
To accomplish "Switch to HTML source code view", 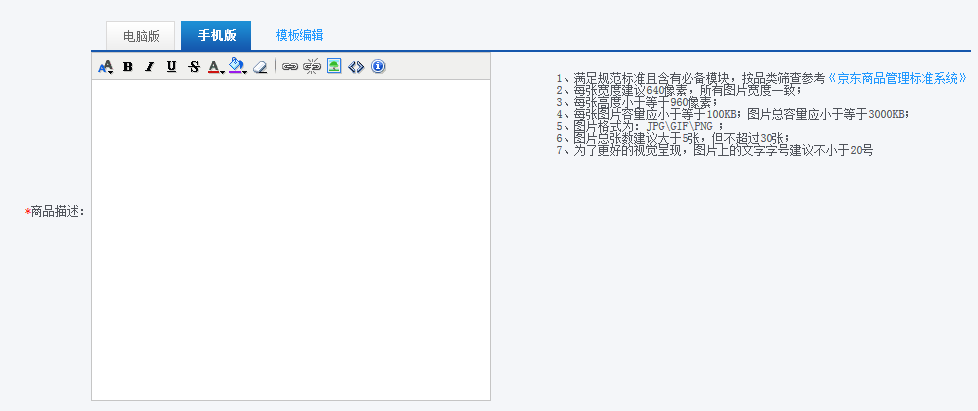I will pyautogui.click(x=356, y=67).
